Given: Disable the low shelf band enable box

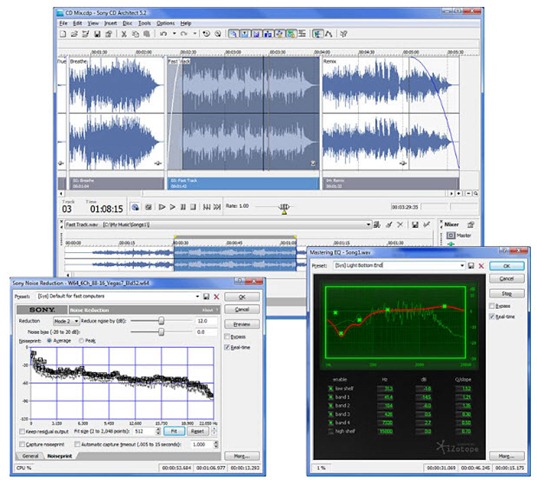Looking at the screenshot, I should coord(330,389).
